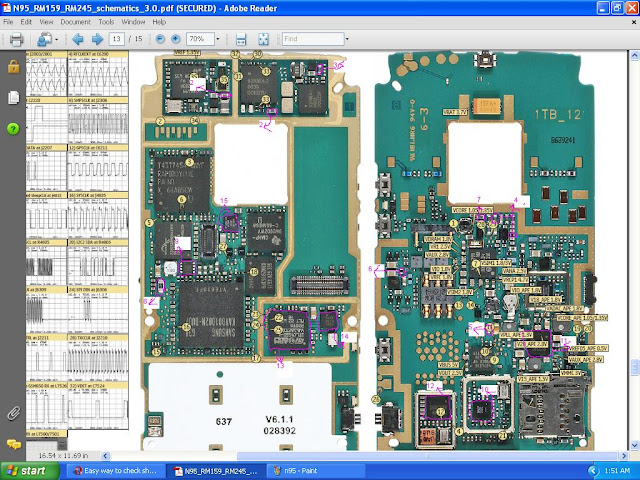Click the Find text search box
This screenshot has height=480, width=640.
coord(310,39)
